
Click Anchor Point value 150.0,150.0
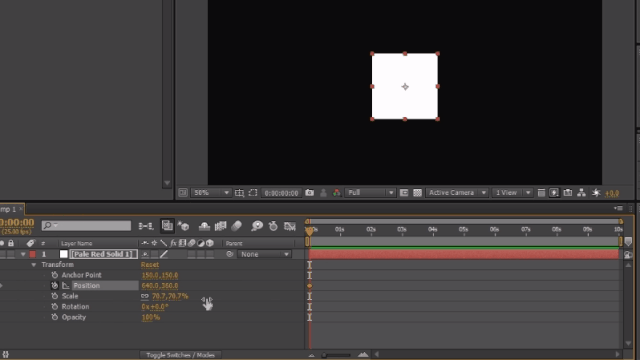160,276
